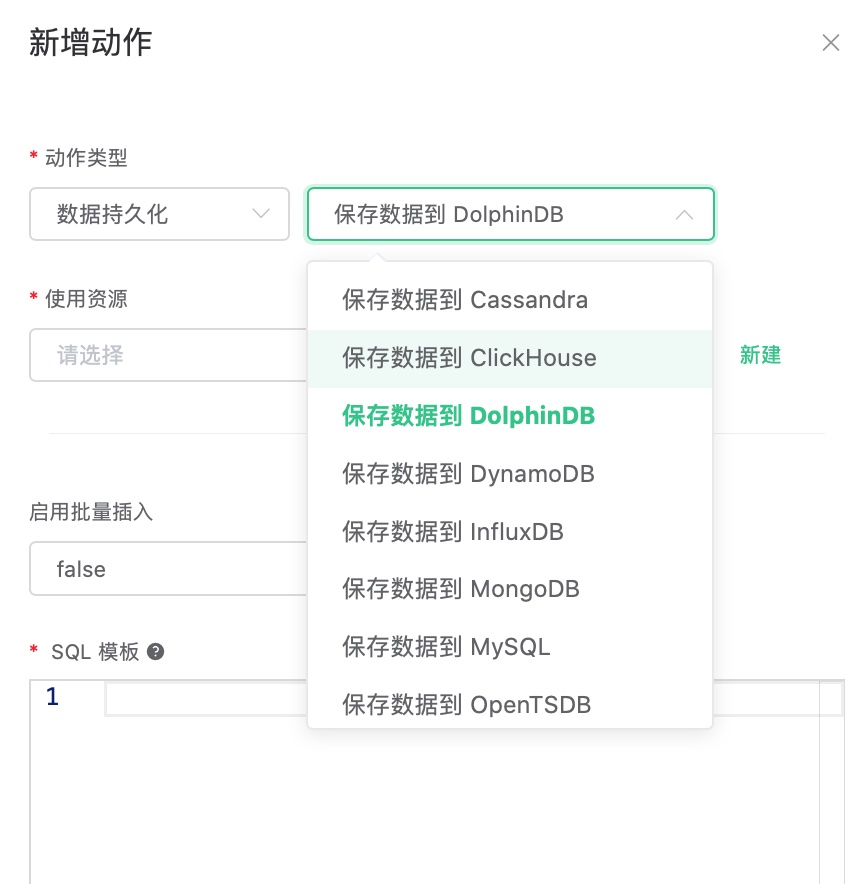The height and width of the screenshot is (884, 860).
Task: Collapse the list using the up-chevron arrow
Action: [684, 215]
